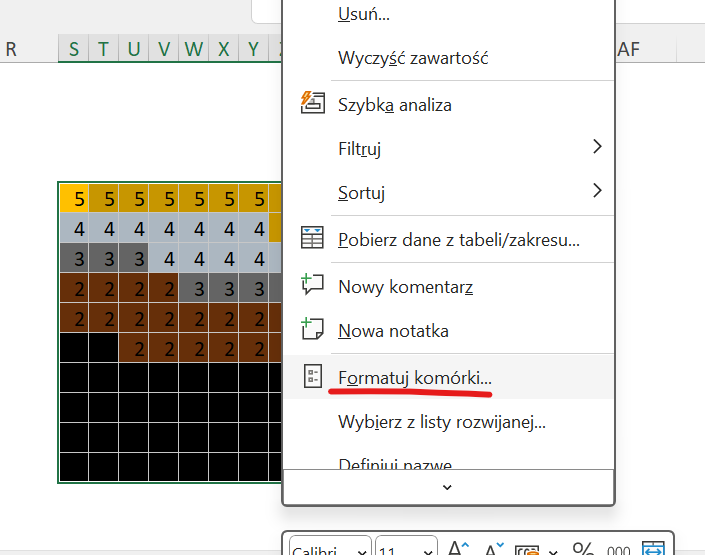Image resolution: width=705 pixels, height=555 pixels.
Task: Expand the Filtruj submenu arrow
Action: (597, 147)
